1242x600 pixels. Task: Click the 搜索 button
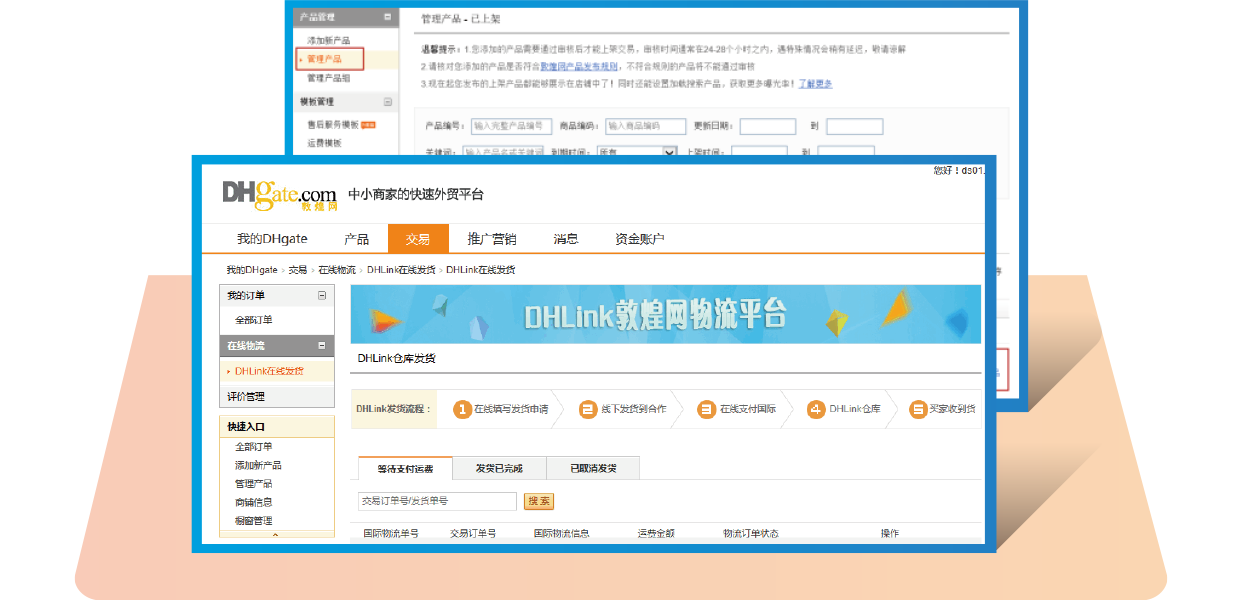pyautogui.click(x=539, y=501)
